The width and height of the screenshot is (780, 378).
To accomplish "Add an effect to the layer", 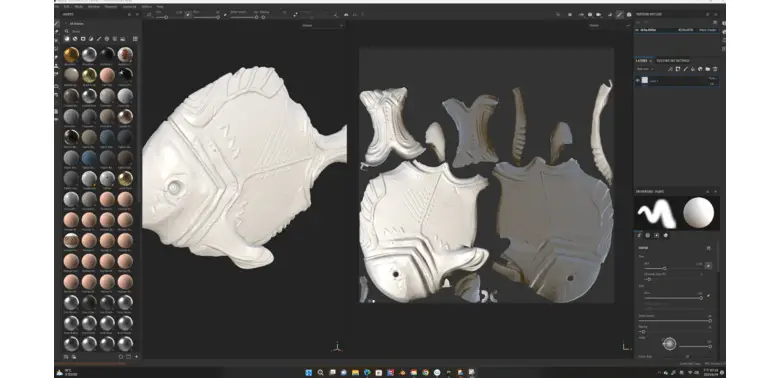I will pos(670,69).
